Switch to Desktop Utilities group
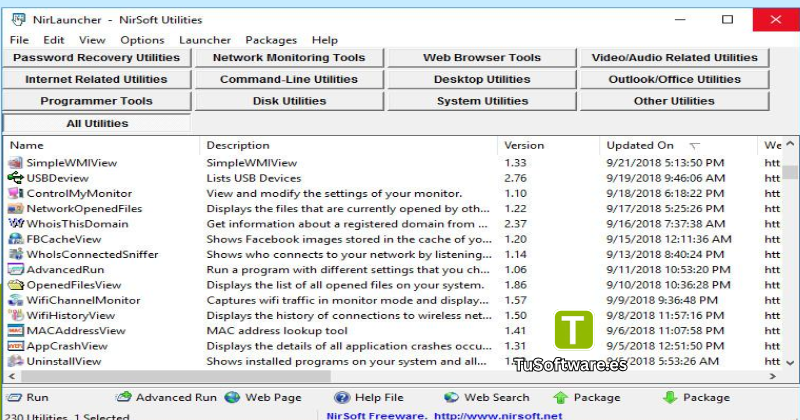The image size is (800, 420). [x=482, y=79]
